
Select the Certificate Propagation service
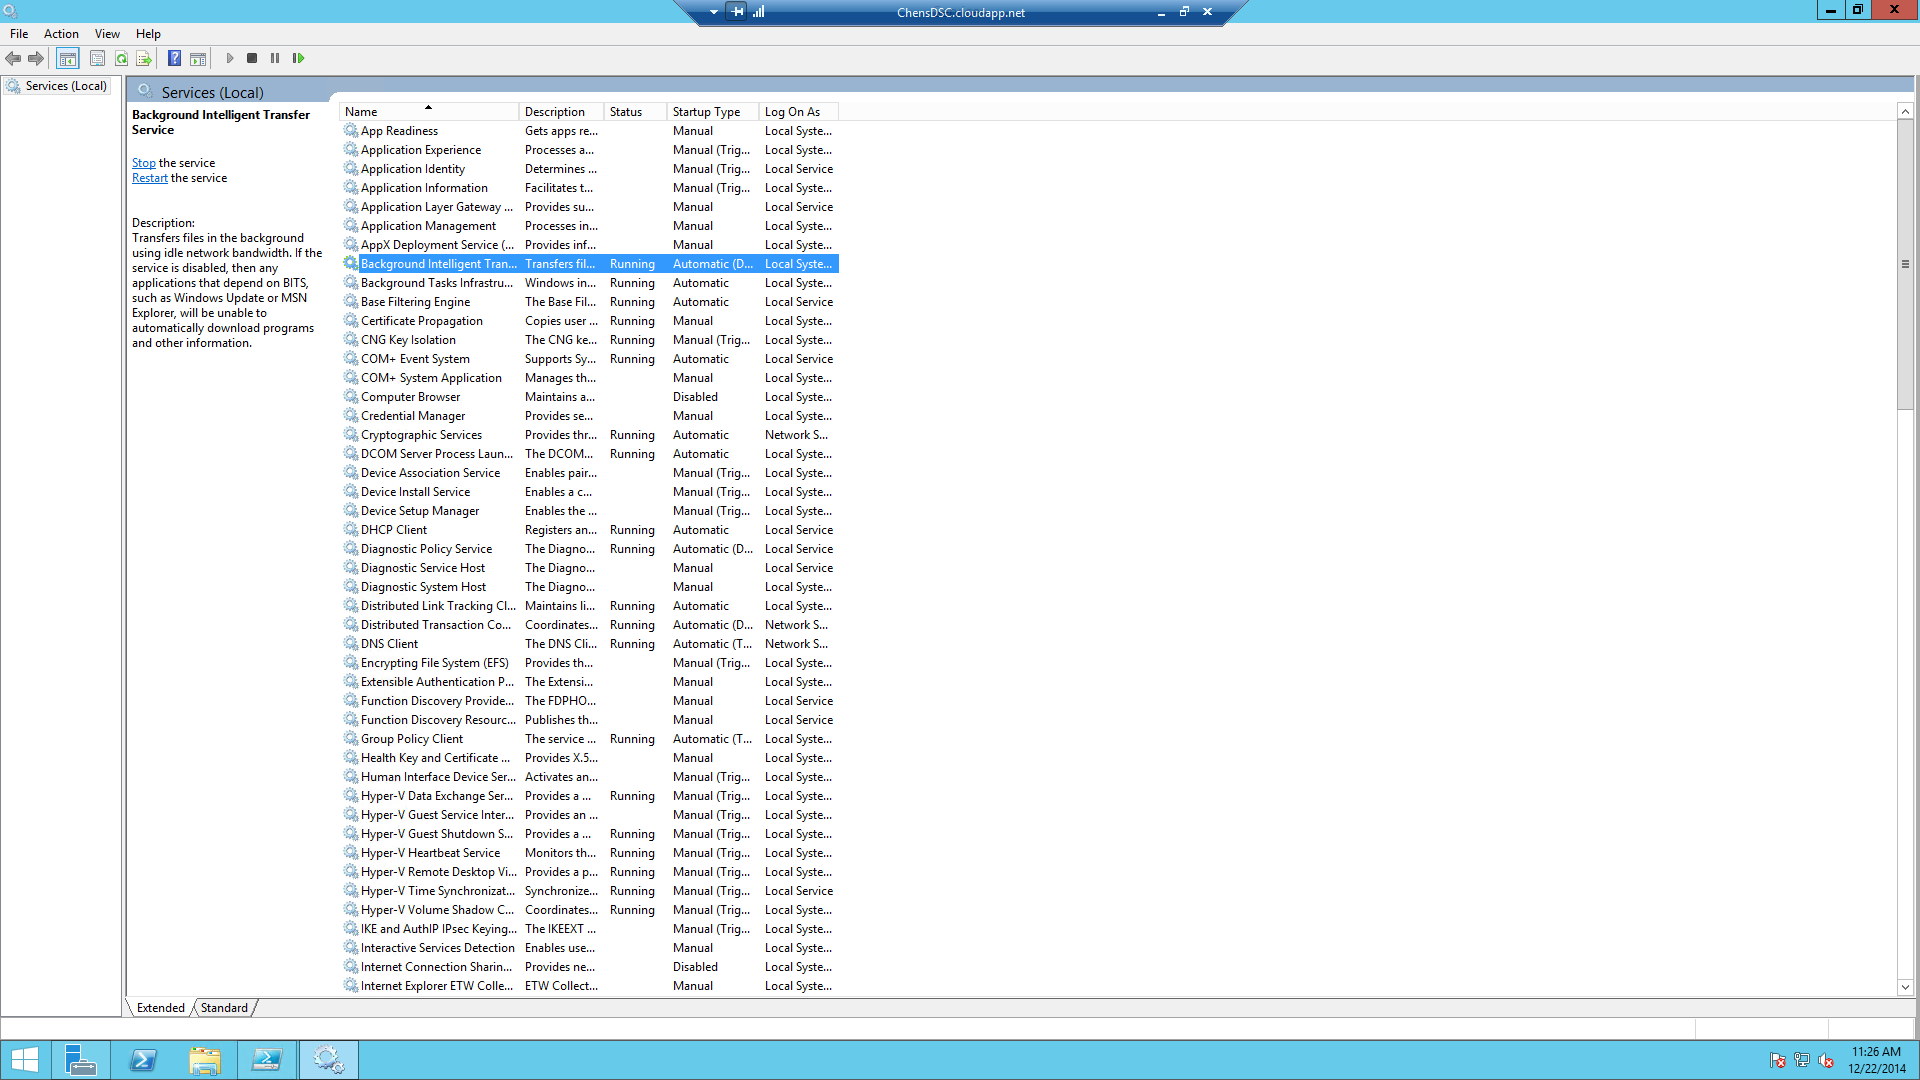[x=589, y=321]
